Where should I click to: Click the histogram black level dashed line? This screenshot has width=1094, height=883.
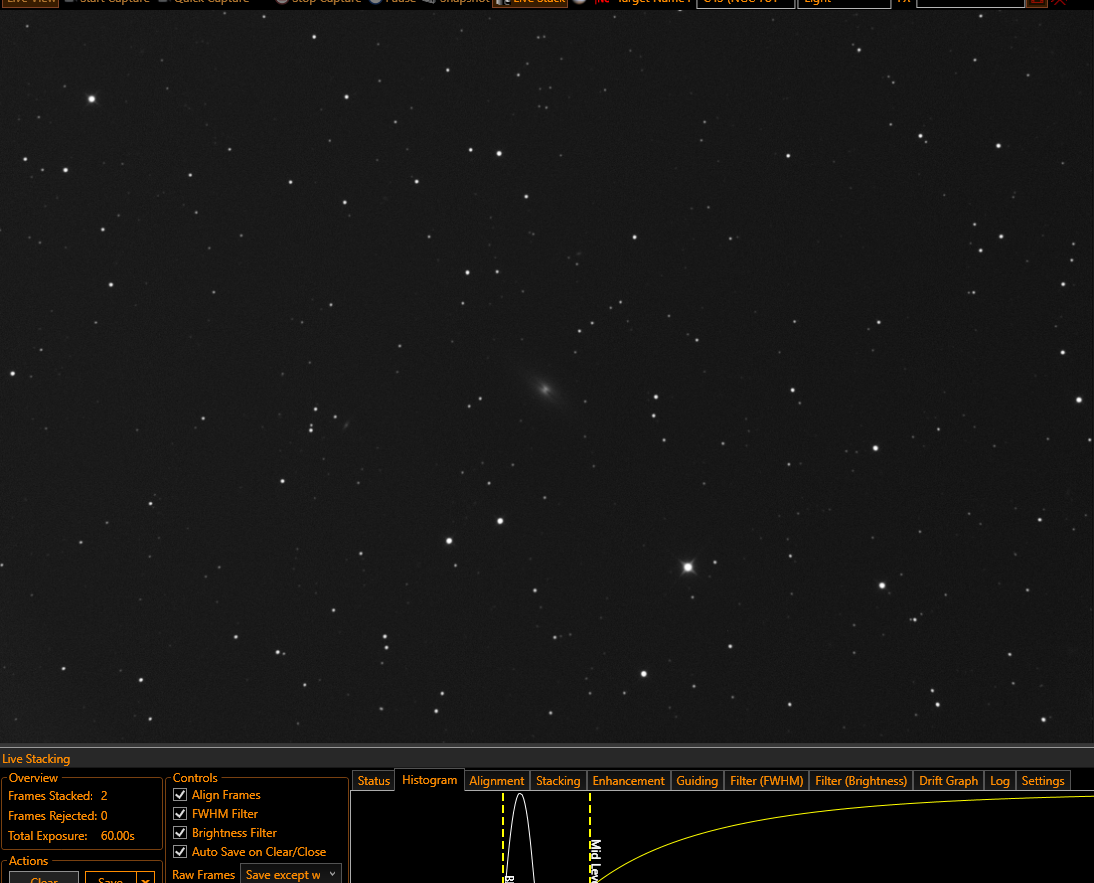tap(503, 837)
